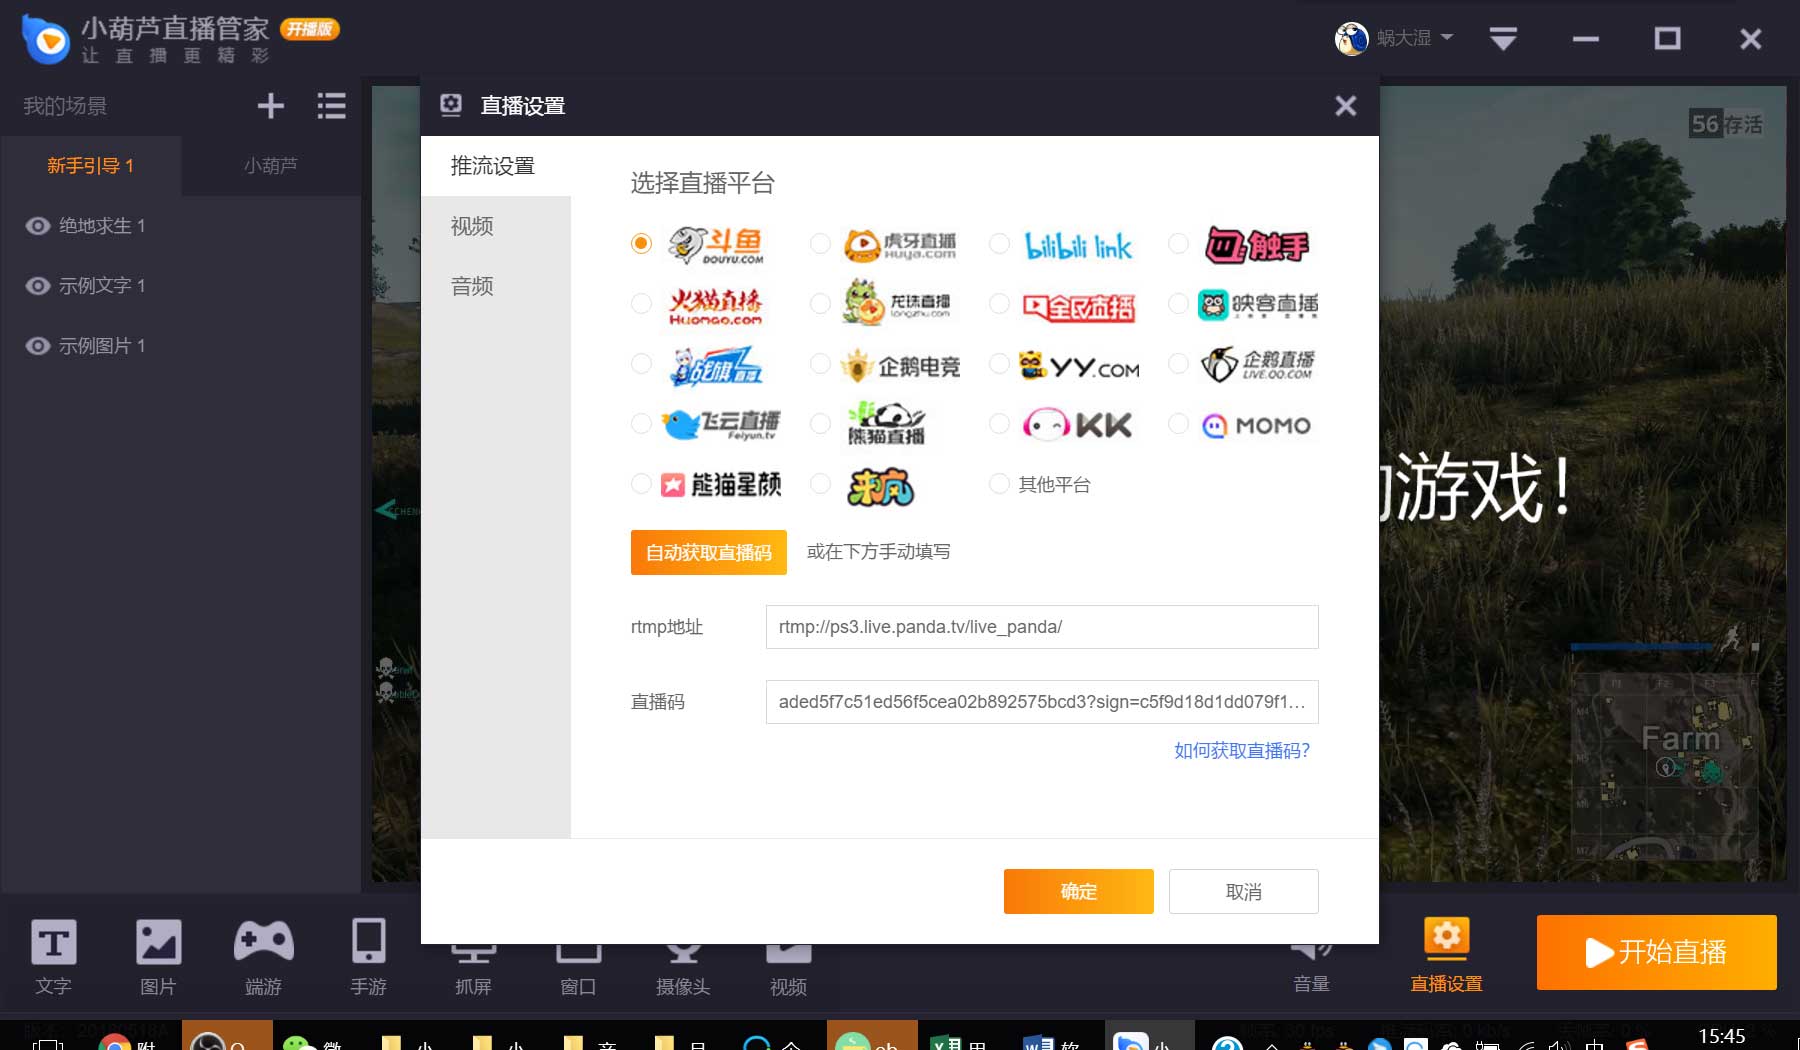
Task: Open the triangle skin menu icon in title bar
Action: click(1503, 39)
